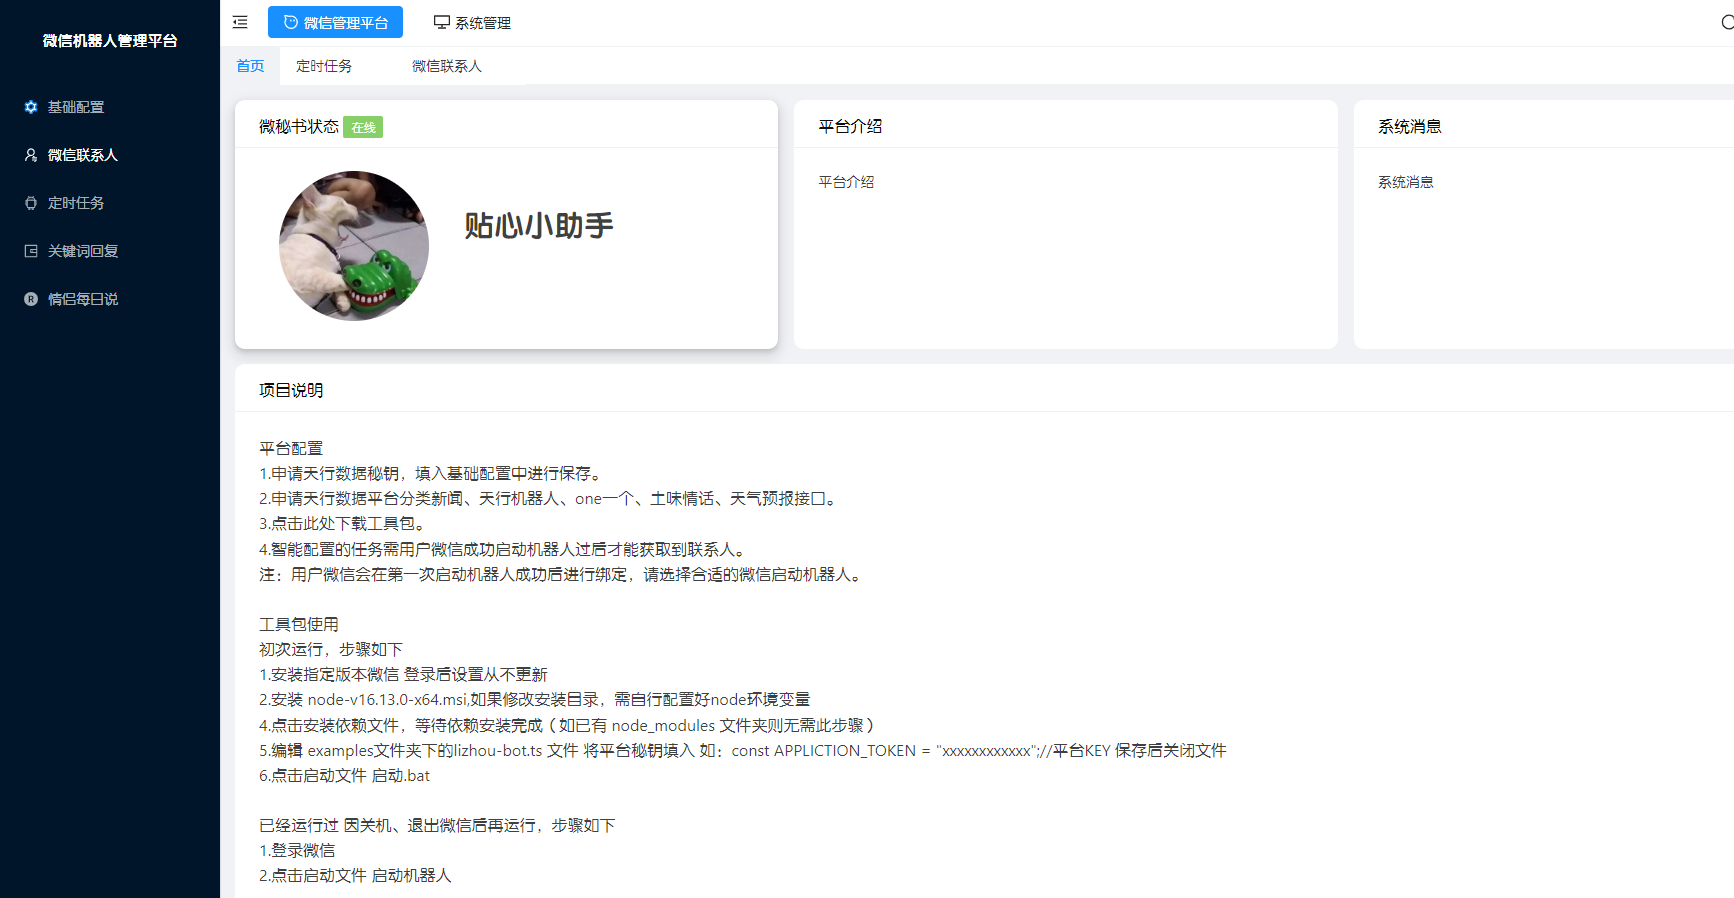Click line 1.申请天行数据秘钥
The image size is (1734, 898).
coord(432,474)
